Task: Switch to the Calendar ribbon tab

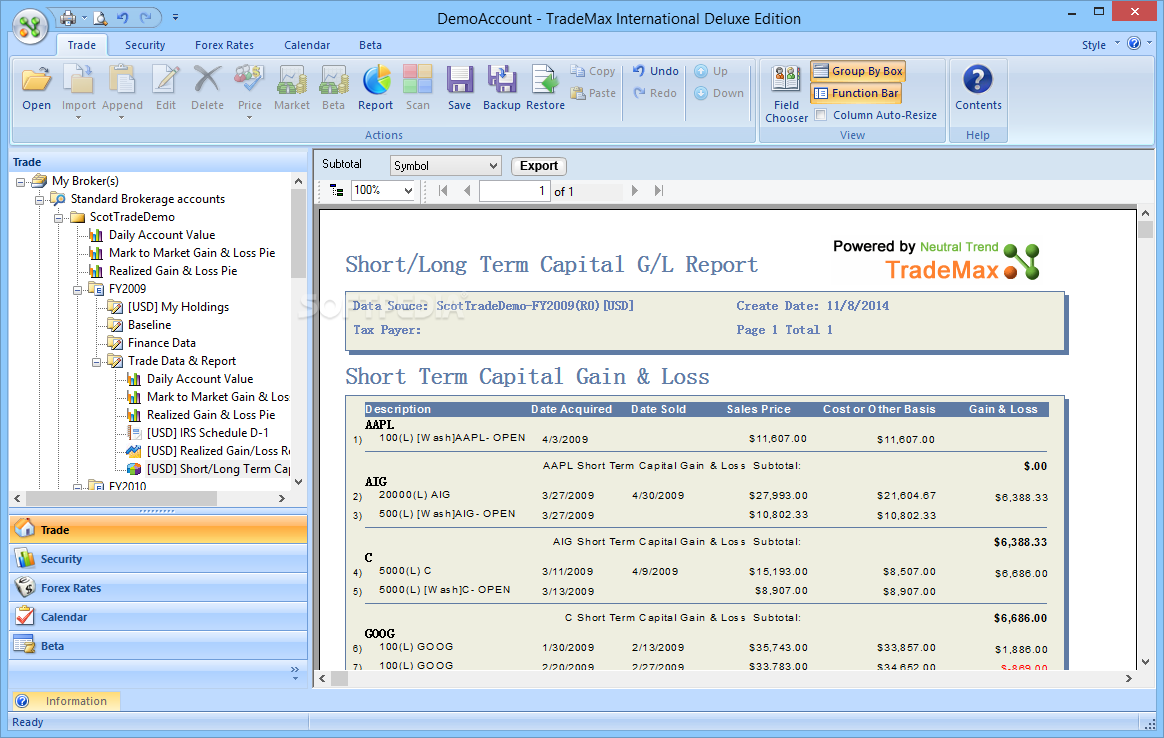Action: 307,45
